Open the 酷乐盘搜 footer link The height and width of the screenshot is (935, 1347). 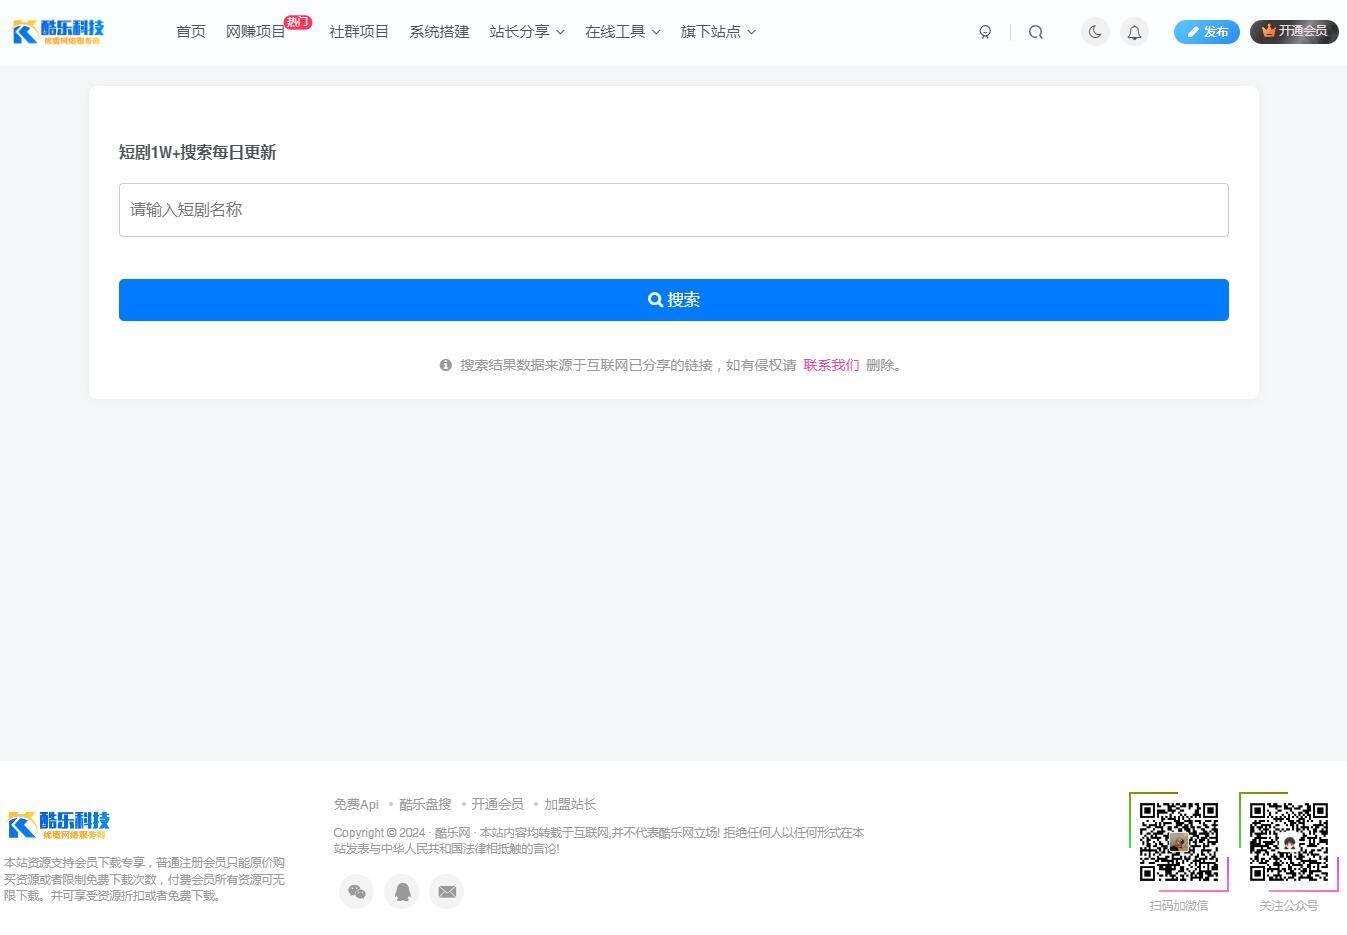pyautogui.click(x=425, y=804)
